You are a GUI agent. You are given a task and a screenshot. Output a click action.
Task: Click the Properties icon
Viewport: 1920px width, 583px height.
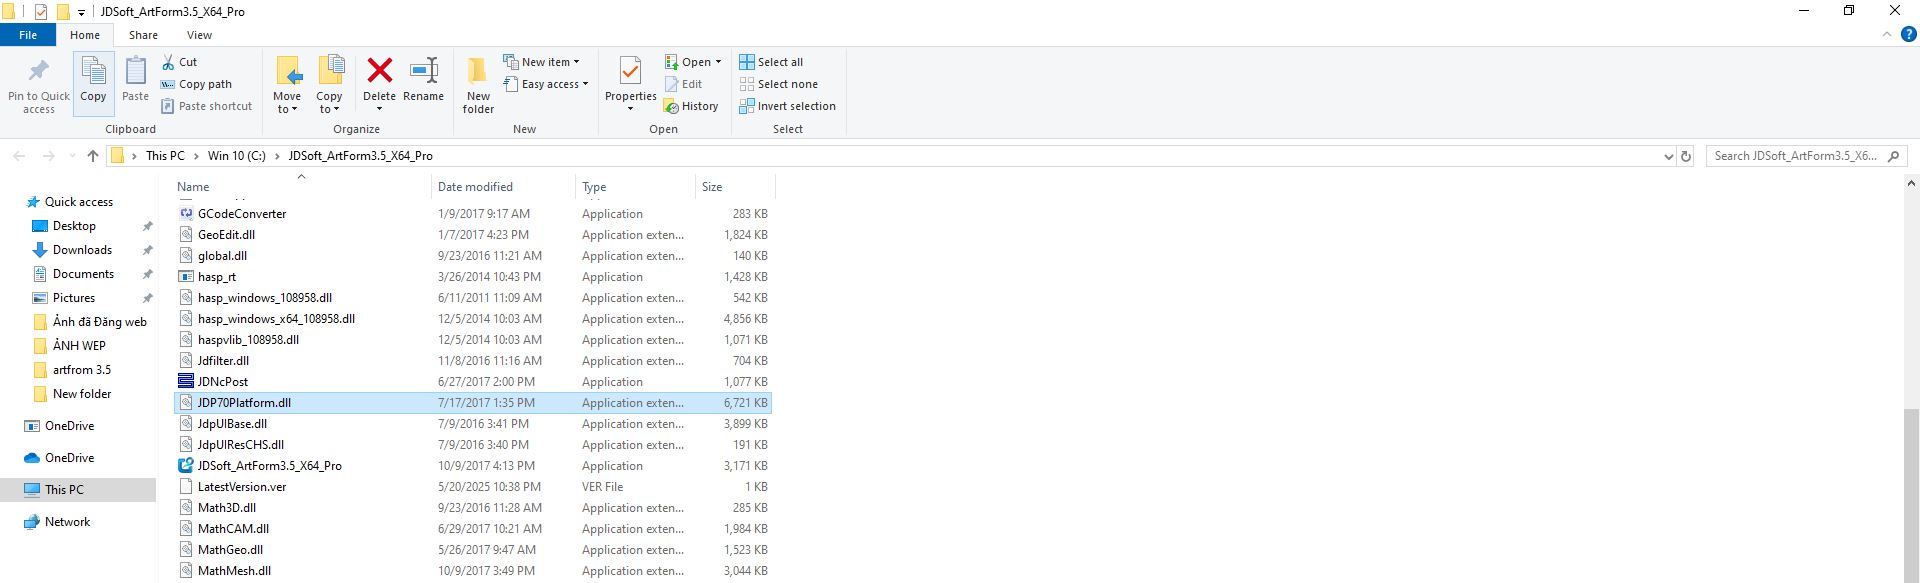click(630, 72)
